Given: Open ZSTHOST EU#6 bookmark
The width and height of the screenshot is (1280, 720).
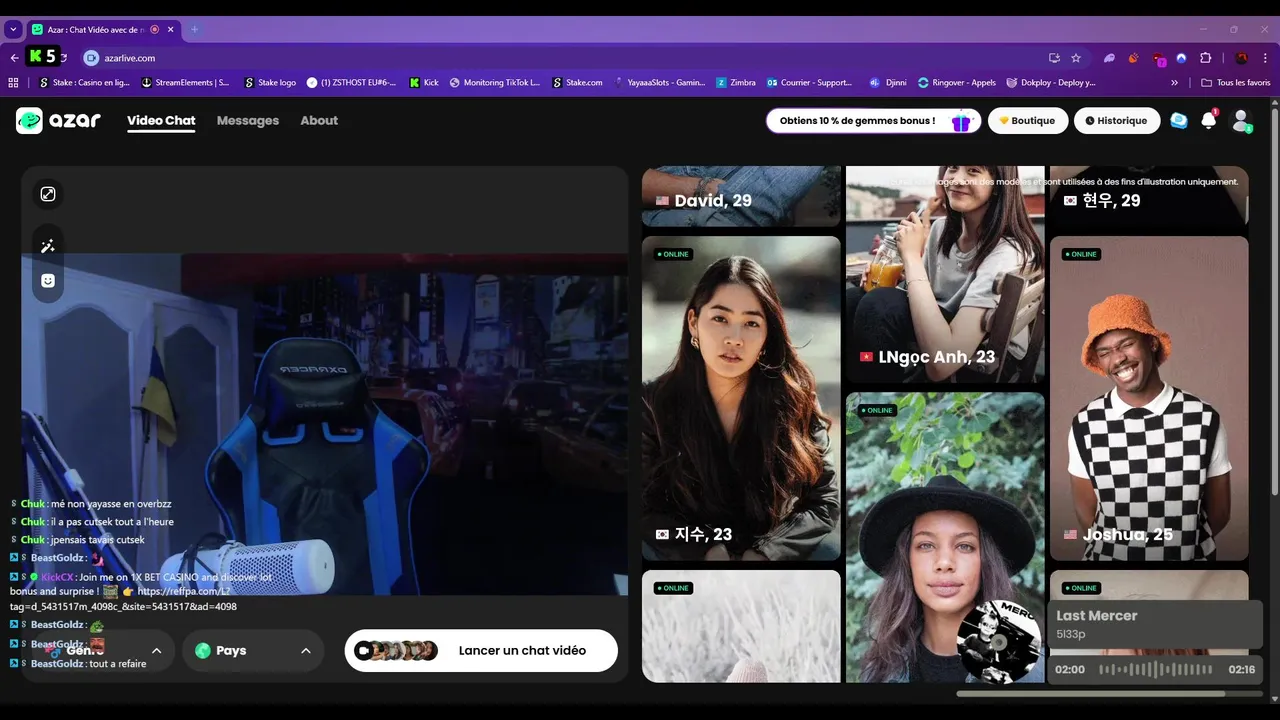Looking at the screenshot, I should [352, 83].
